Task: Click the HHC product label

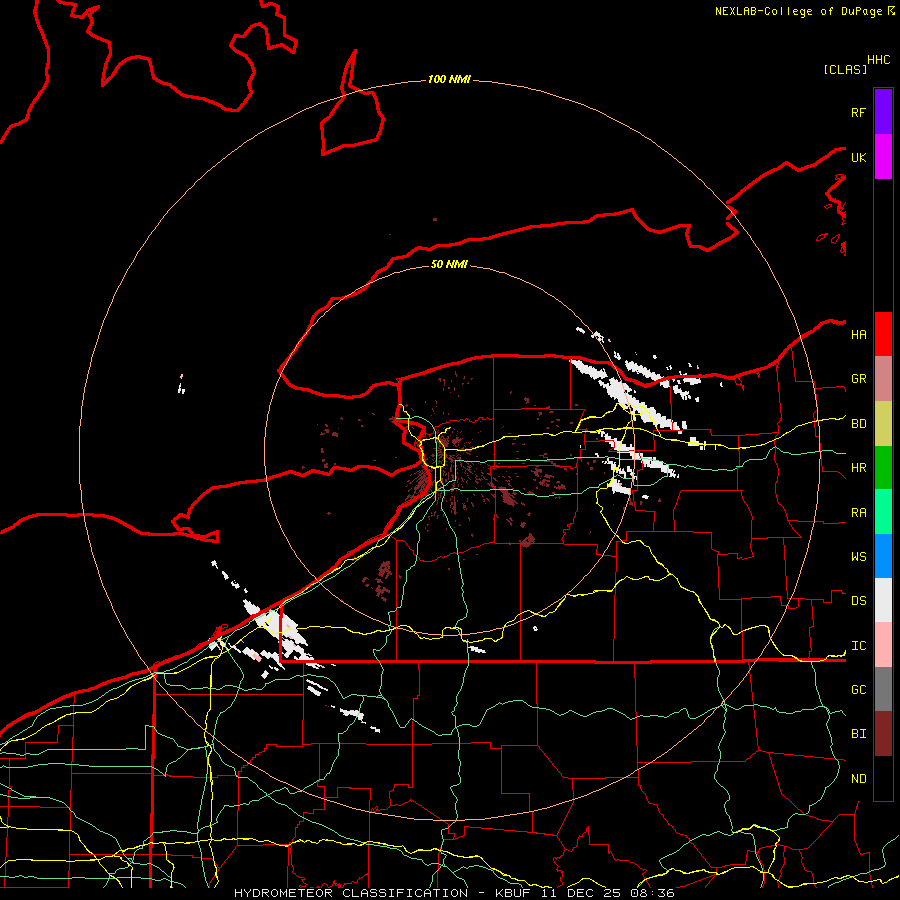Action: (879, 60)
